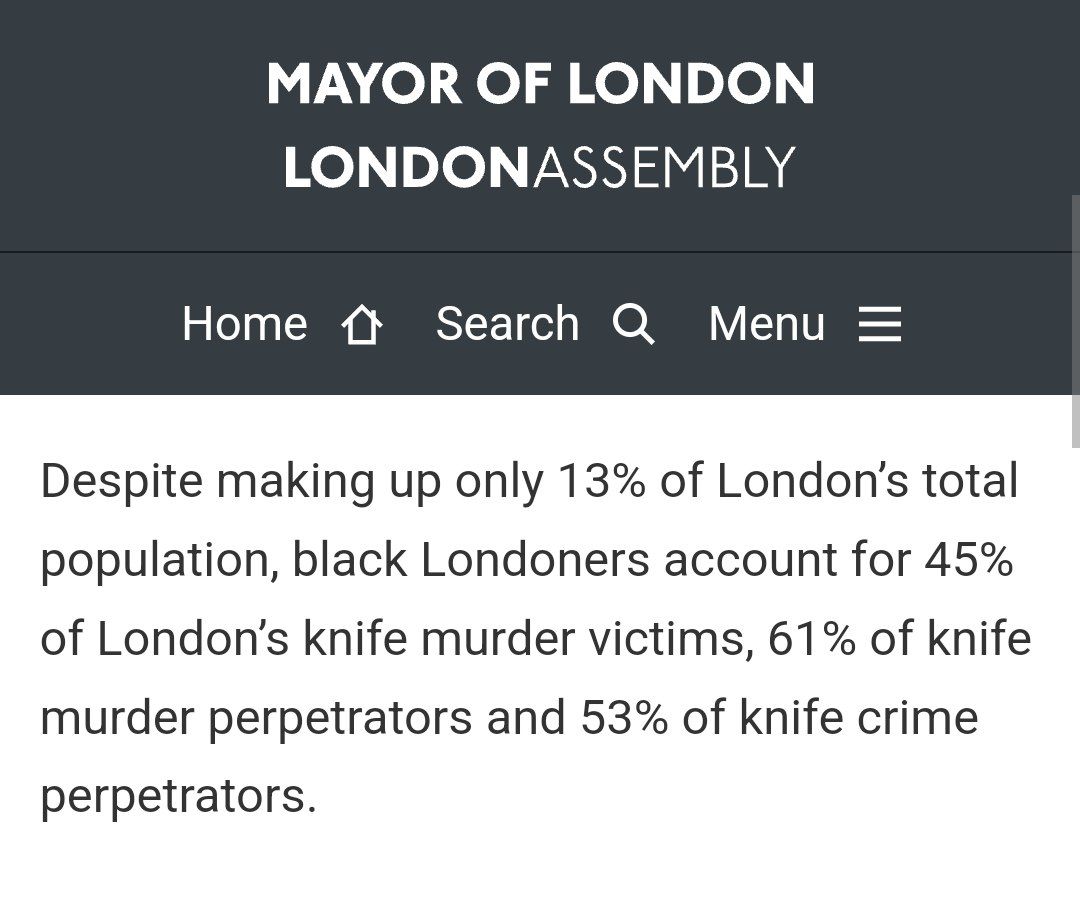Image resolution: width=1080 pixels, height=900 pixels.
Task: Click the word Despite starting the paragraph
Action: click(119, 481)
